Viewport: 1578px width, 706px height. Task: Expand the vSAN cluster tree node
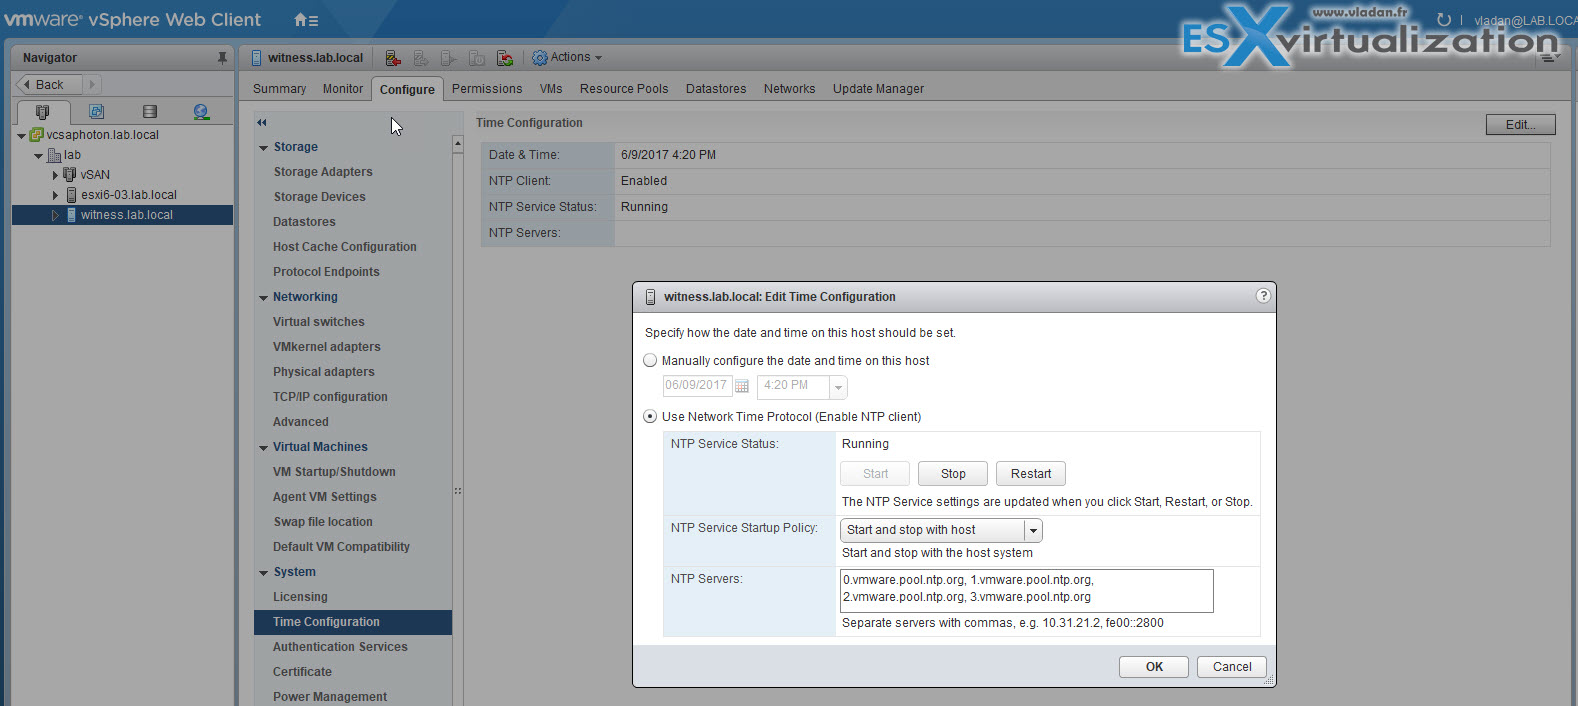pos(55,175)
